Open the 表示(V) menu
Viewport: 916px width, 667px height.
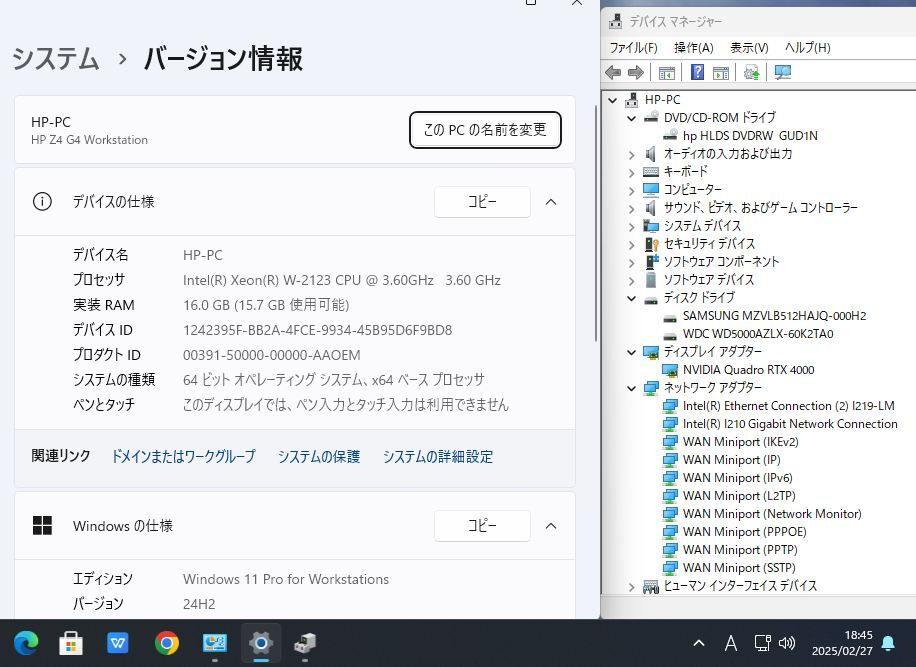pos(748,47)
